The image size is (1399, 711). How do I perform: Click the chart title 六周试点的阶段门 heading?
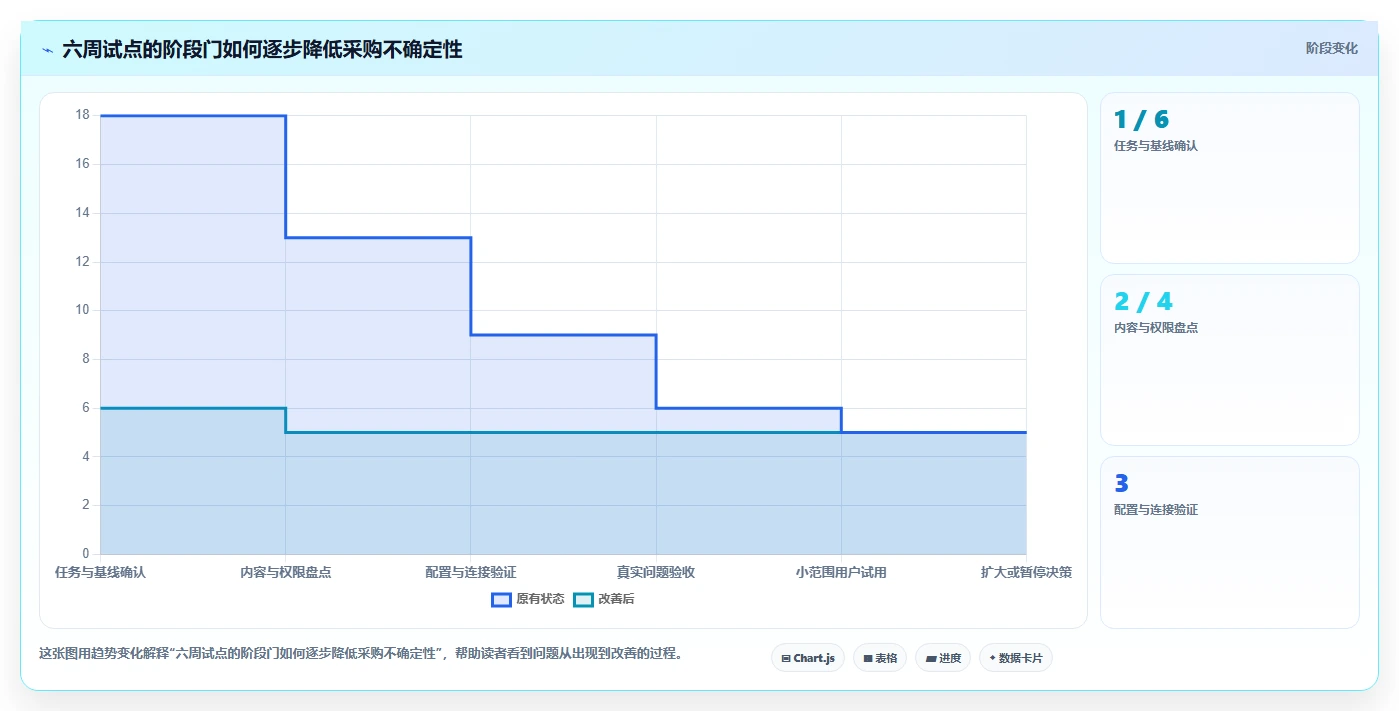click(x=262, y=49)
